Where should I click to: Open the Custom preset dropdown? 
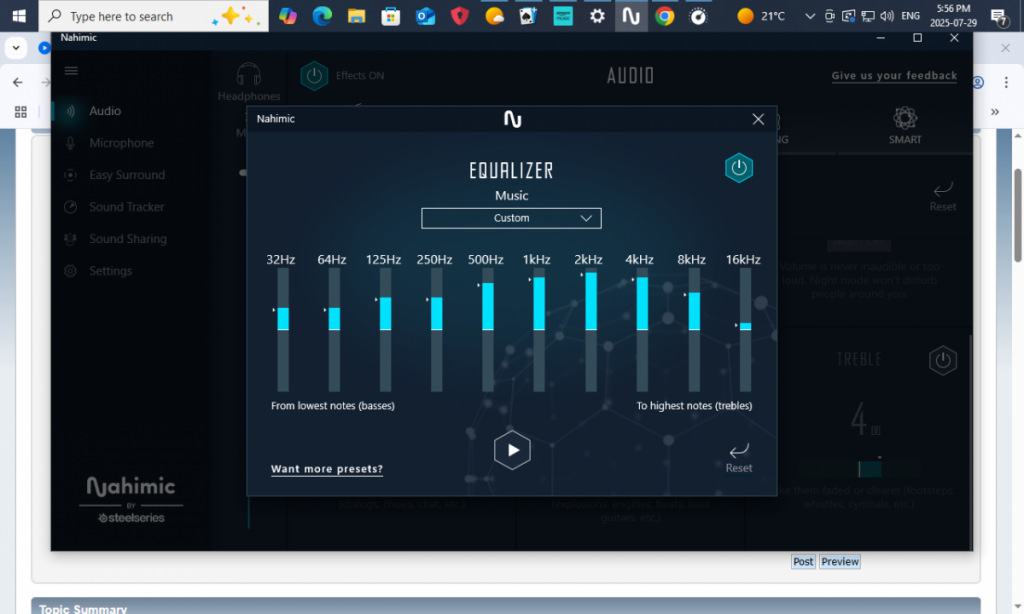pos(511,218)
